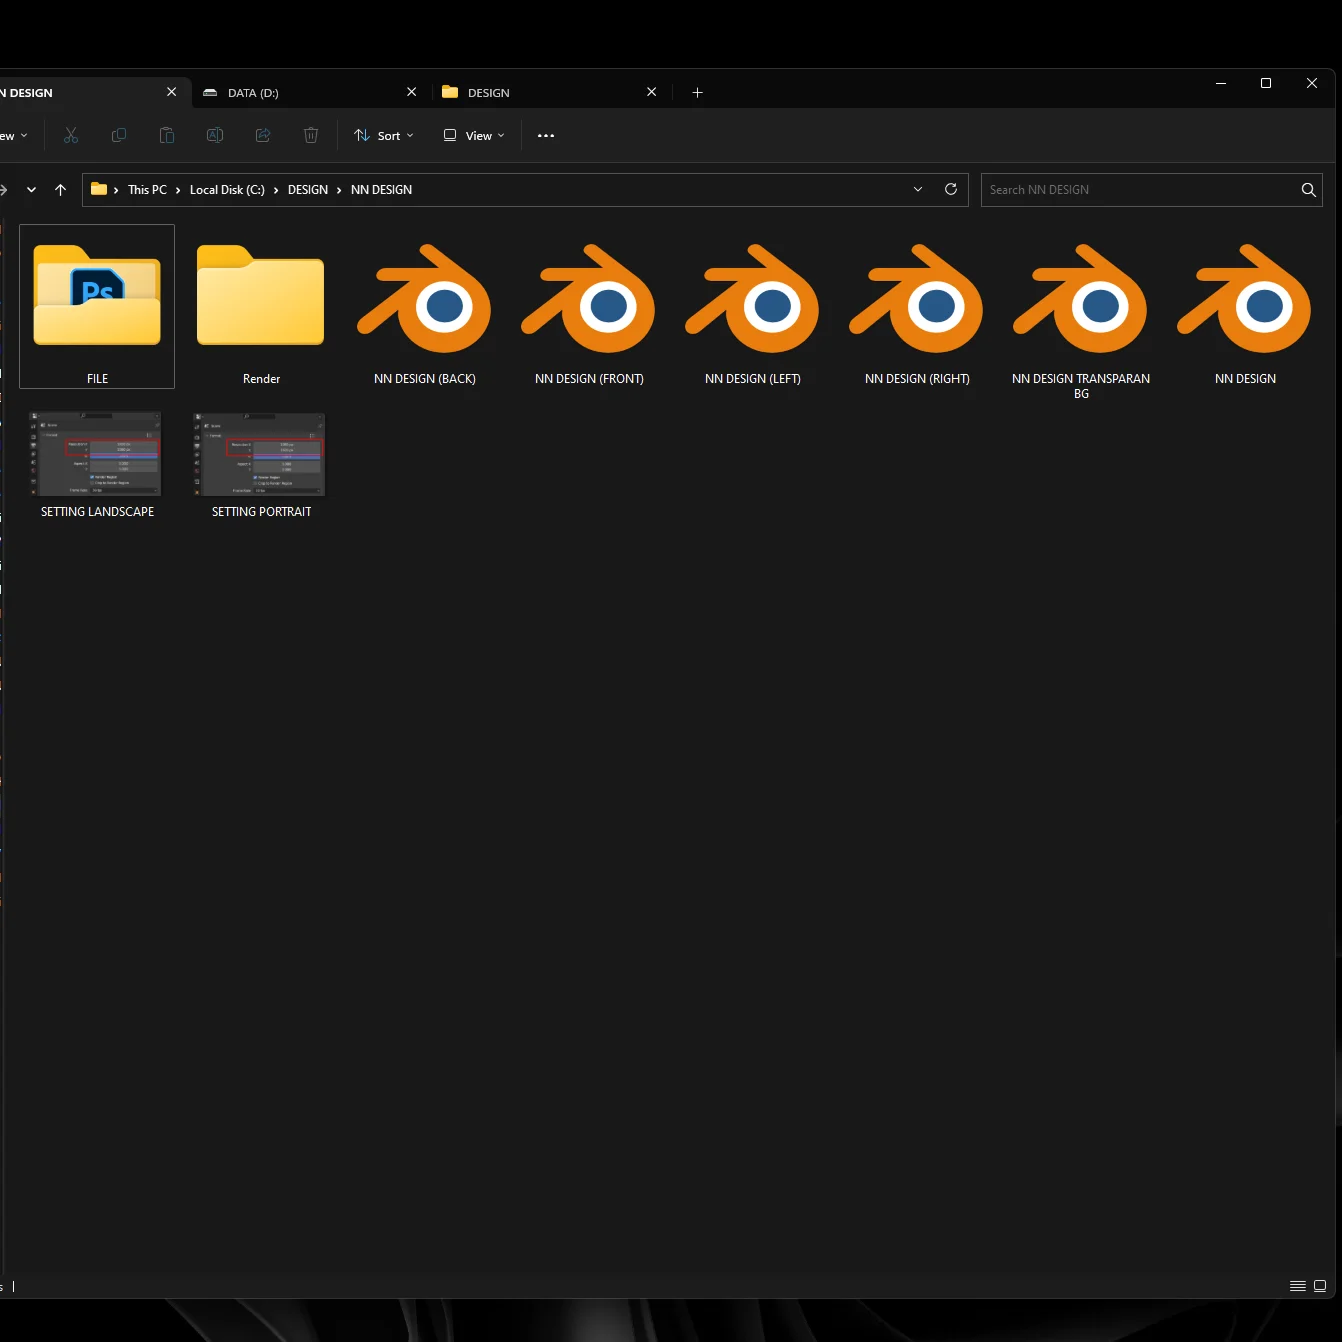Open the View dropdown menu
The image size is (1342, 1342).
tap(474, 135)
